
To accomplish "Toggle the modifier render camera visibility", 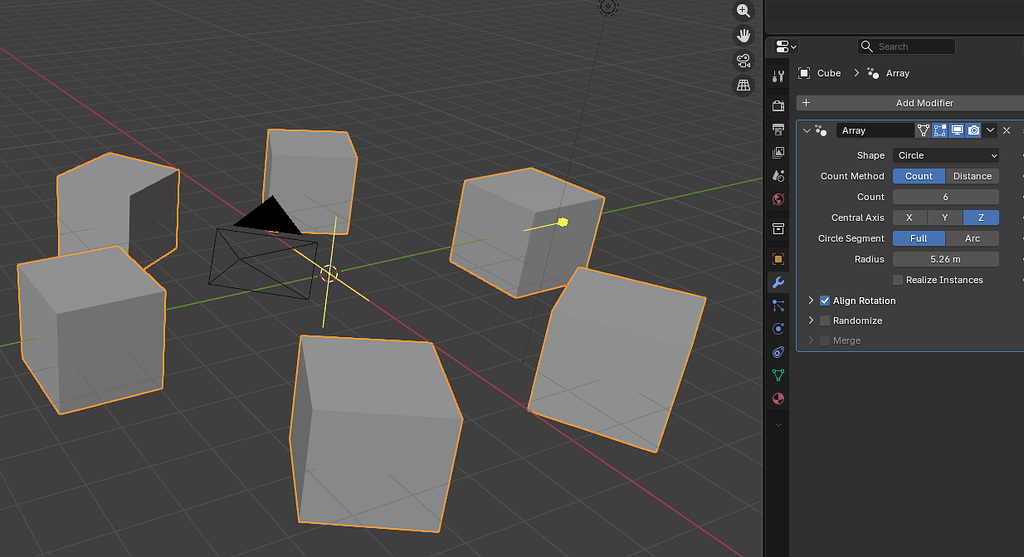I will coord(974,131).
